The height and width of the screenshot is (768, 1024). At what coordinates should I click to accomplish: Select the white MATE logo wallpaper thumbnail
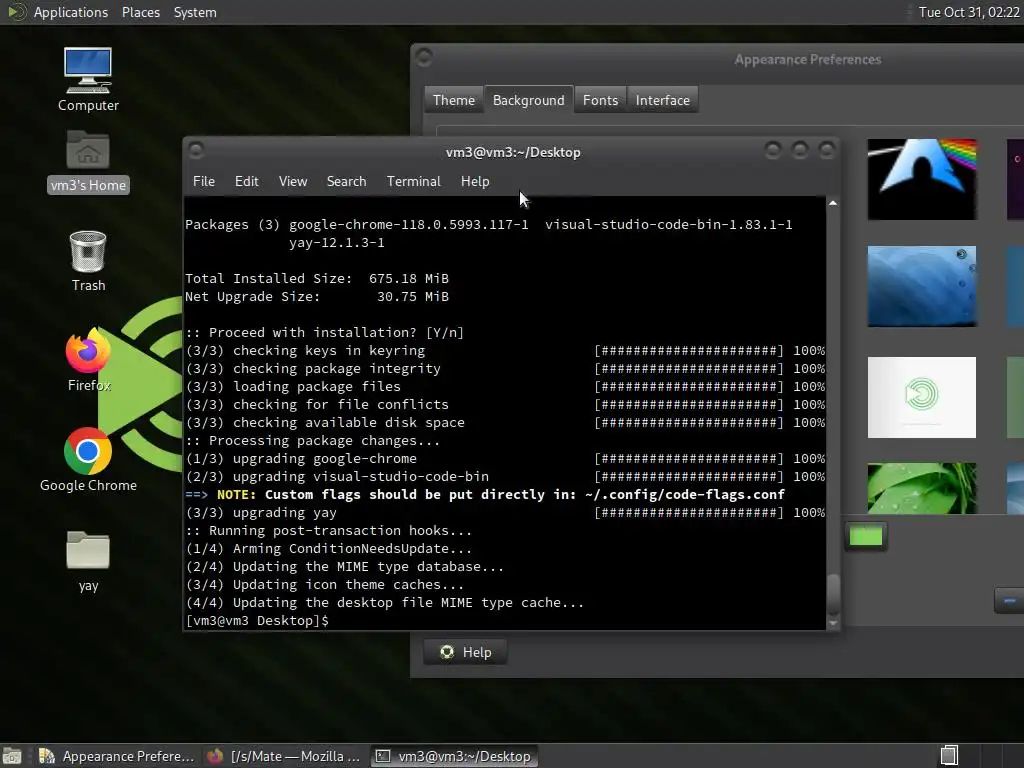click(x=922, y=397)
